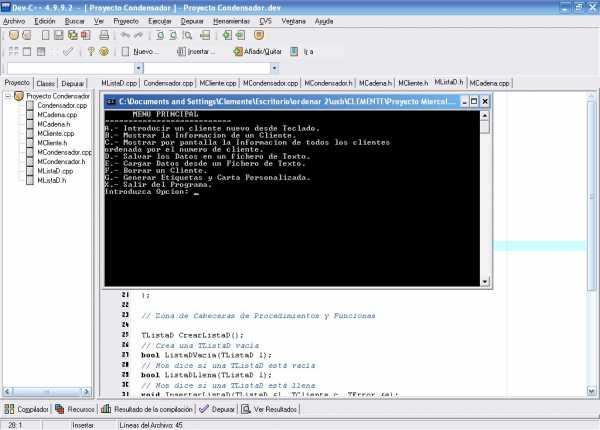Screen dimensions: 600x430
Task: Open the second function selector dropdown
Action: tap(274, 68)
